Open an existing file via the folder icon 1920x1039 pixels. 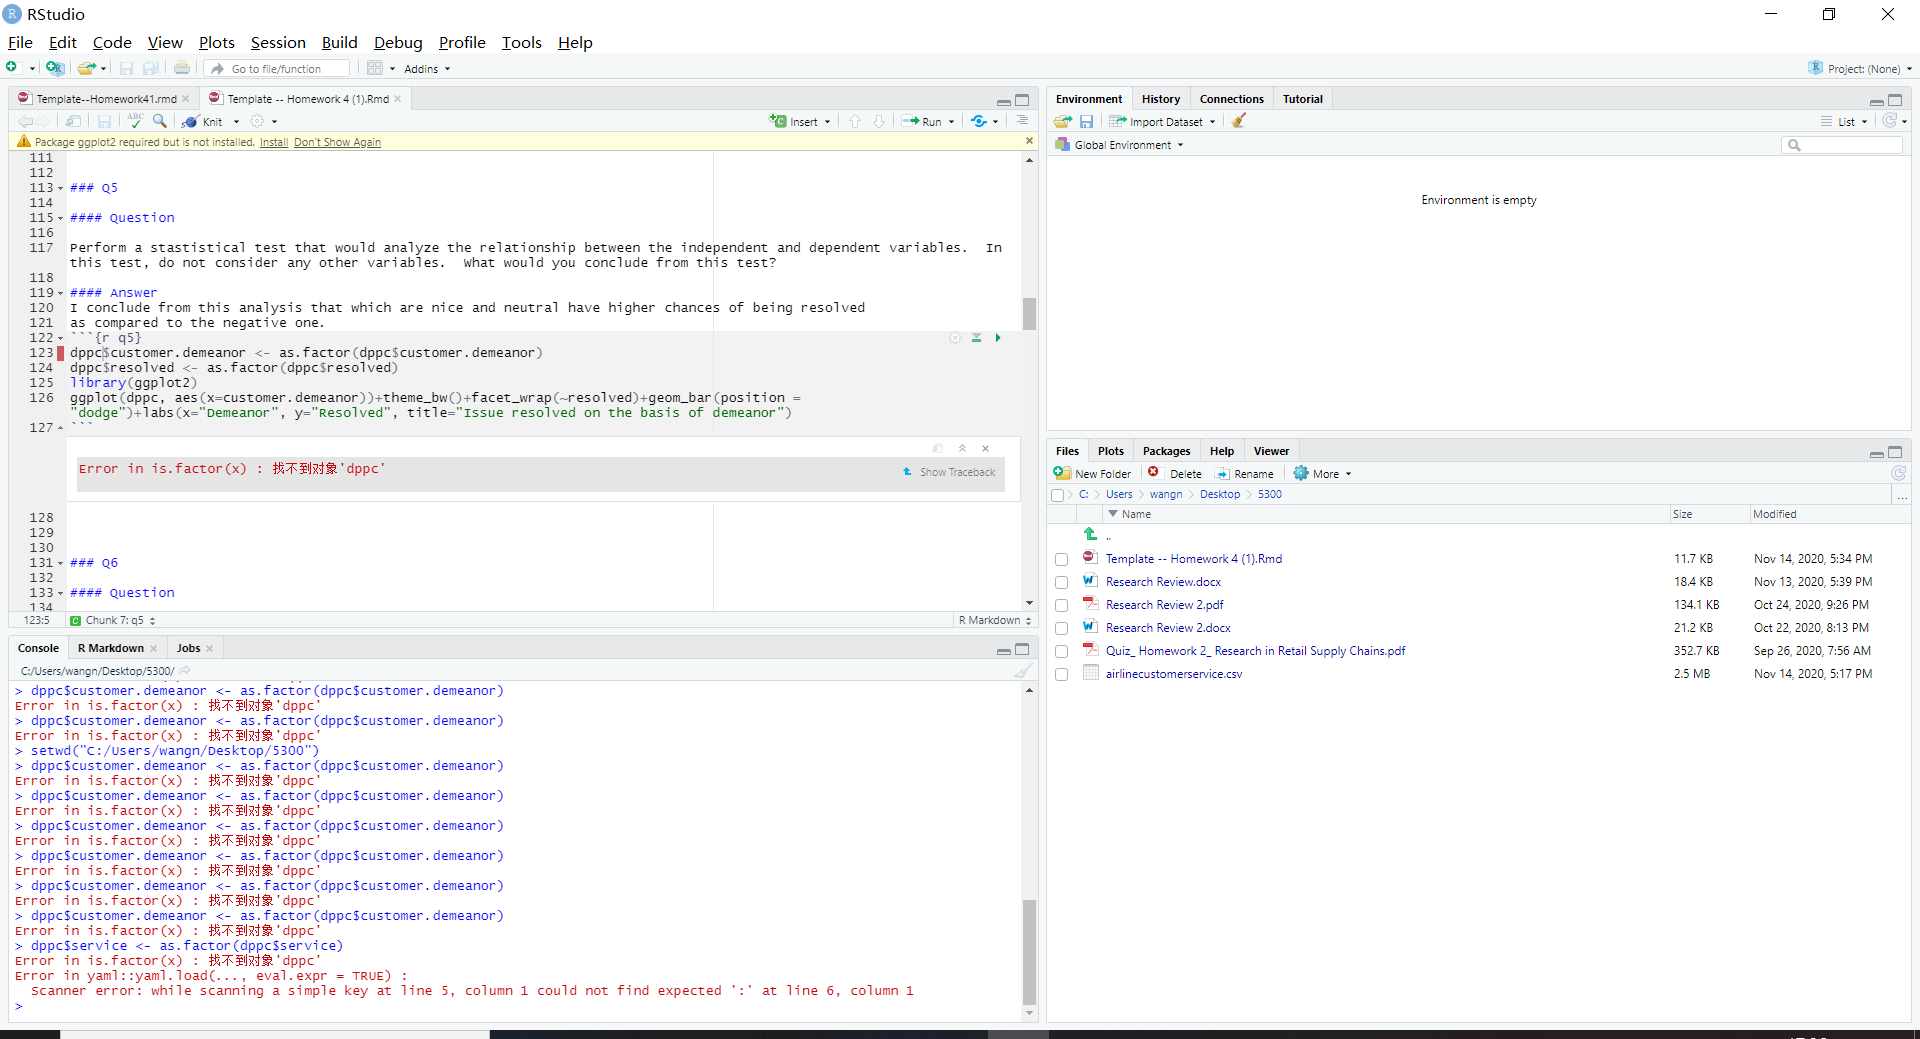86,68
